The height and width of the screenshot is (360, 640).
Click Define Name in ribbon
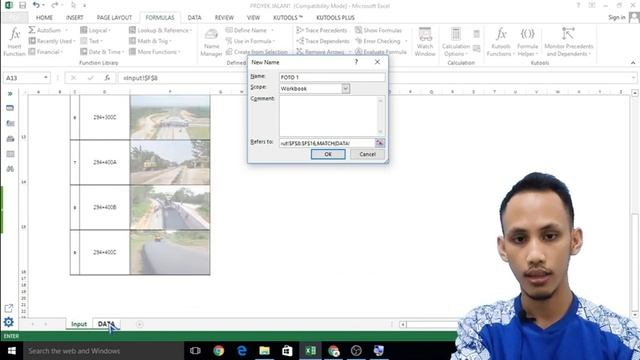250,30
